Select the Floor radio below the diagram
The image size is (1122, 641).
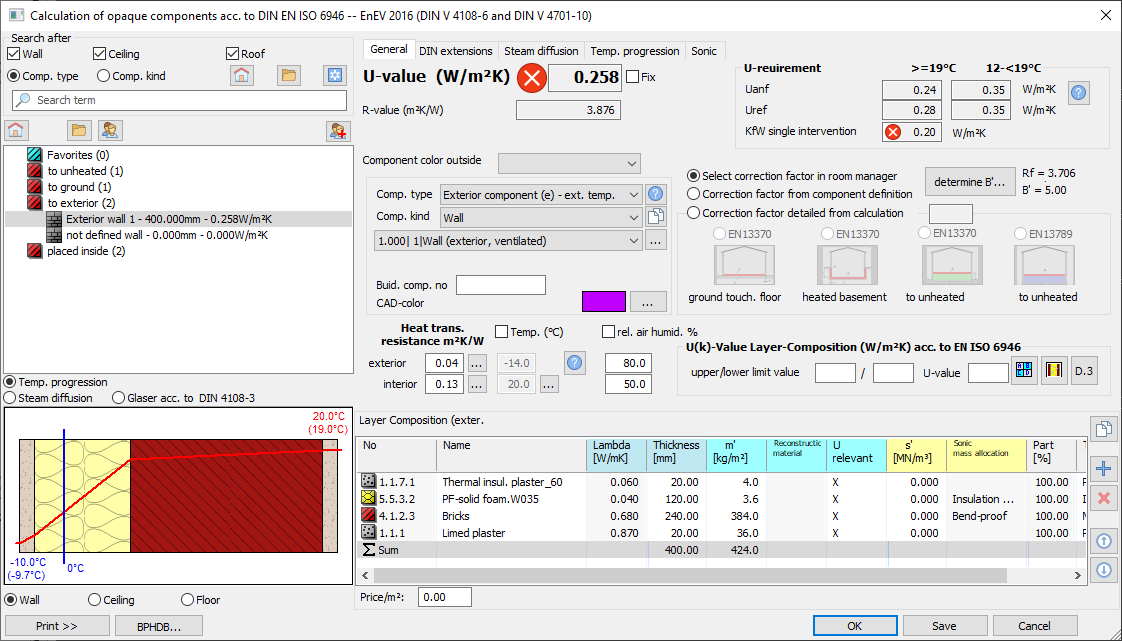pos(187,600)
